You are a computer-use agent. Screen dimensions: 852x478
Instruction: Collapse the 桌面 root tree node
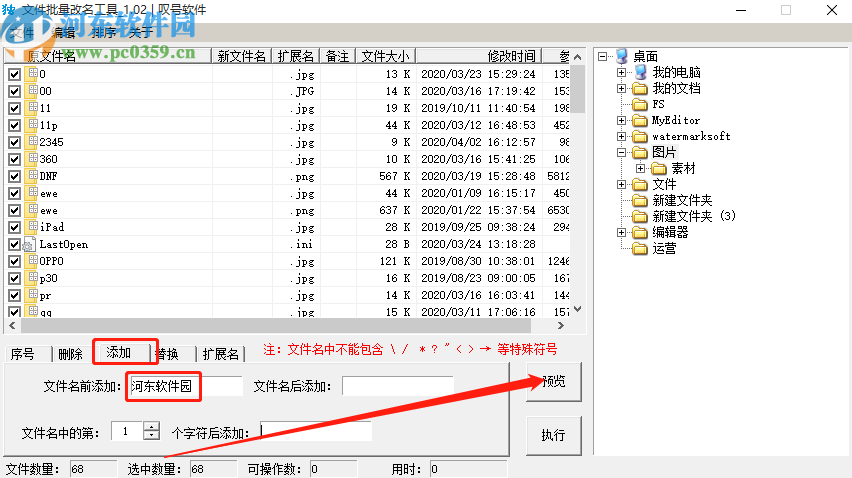[602, 56]
